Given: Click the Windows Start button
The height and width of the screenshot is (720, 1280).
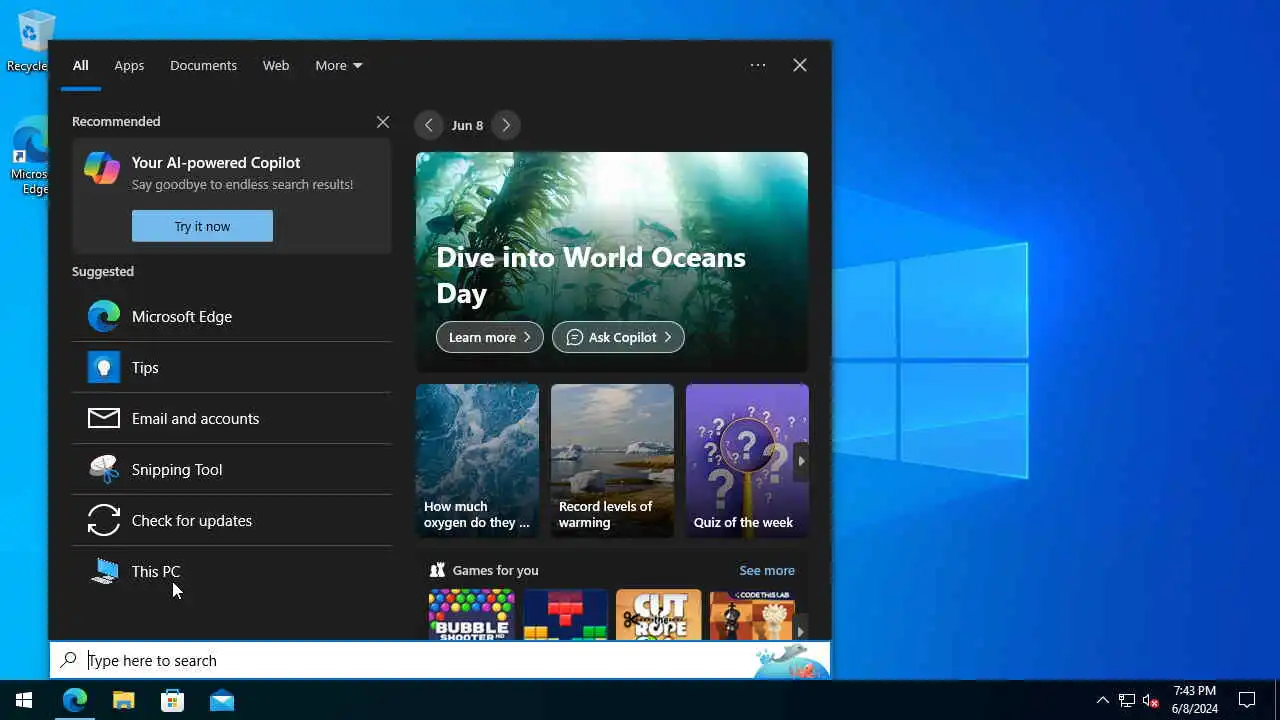Looking at the screenshot, I should coord(24,700).
